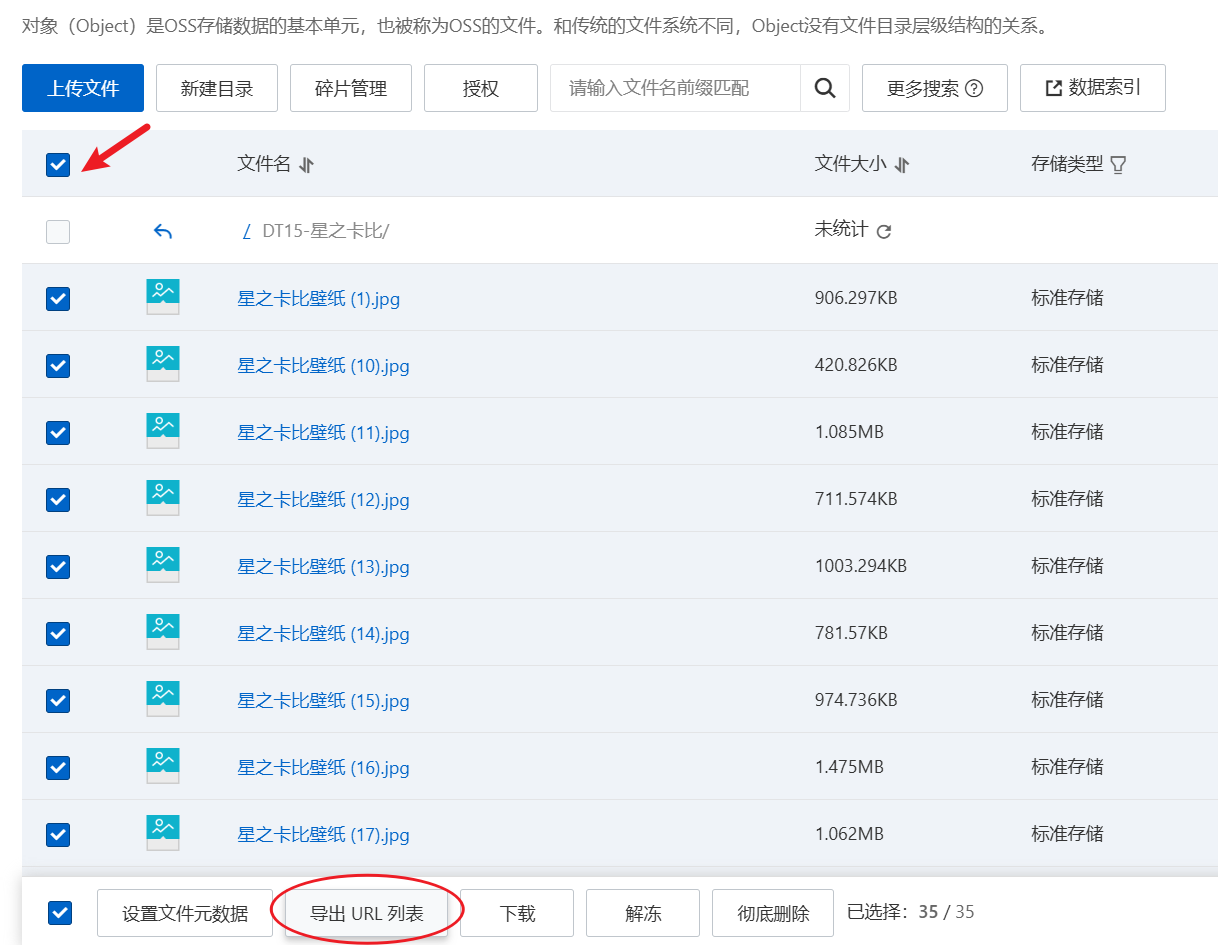Sort the list by 文件名 arrows
The image size is (1218, 945).
307,165
